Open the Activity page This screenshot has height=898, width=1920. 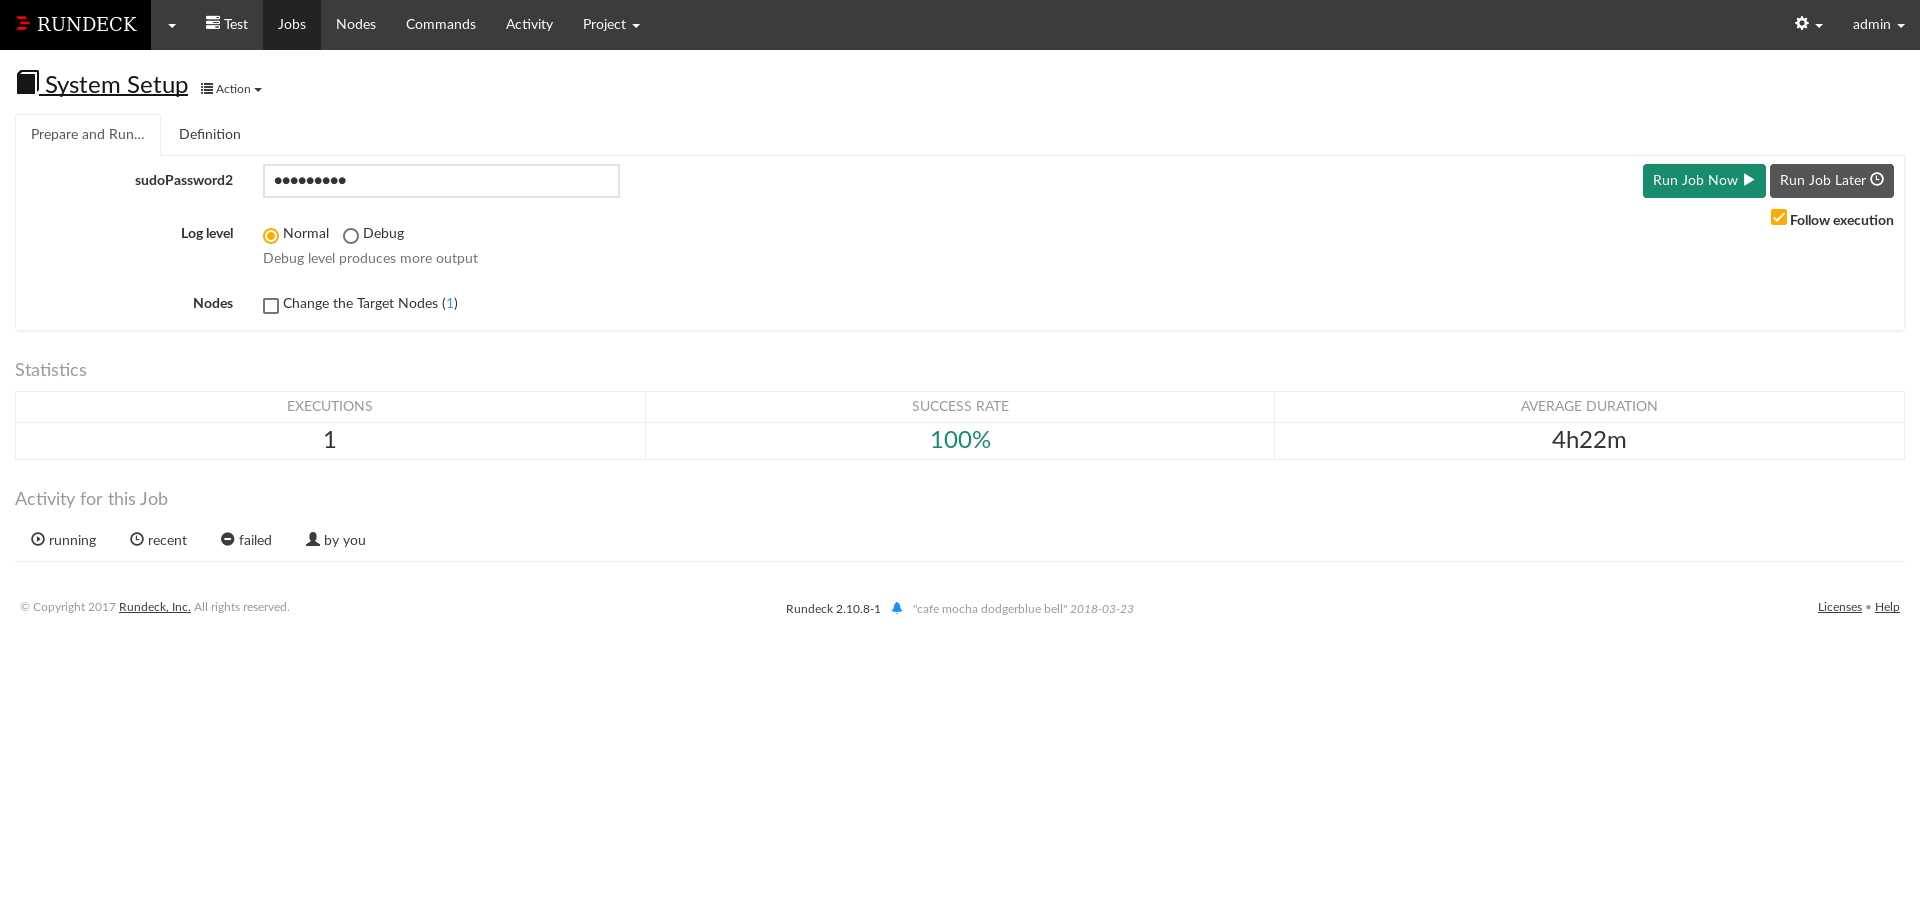(x=529, y=24)
